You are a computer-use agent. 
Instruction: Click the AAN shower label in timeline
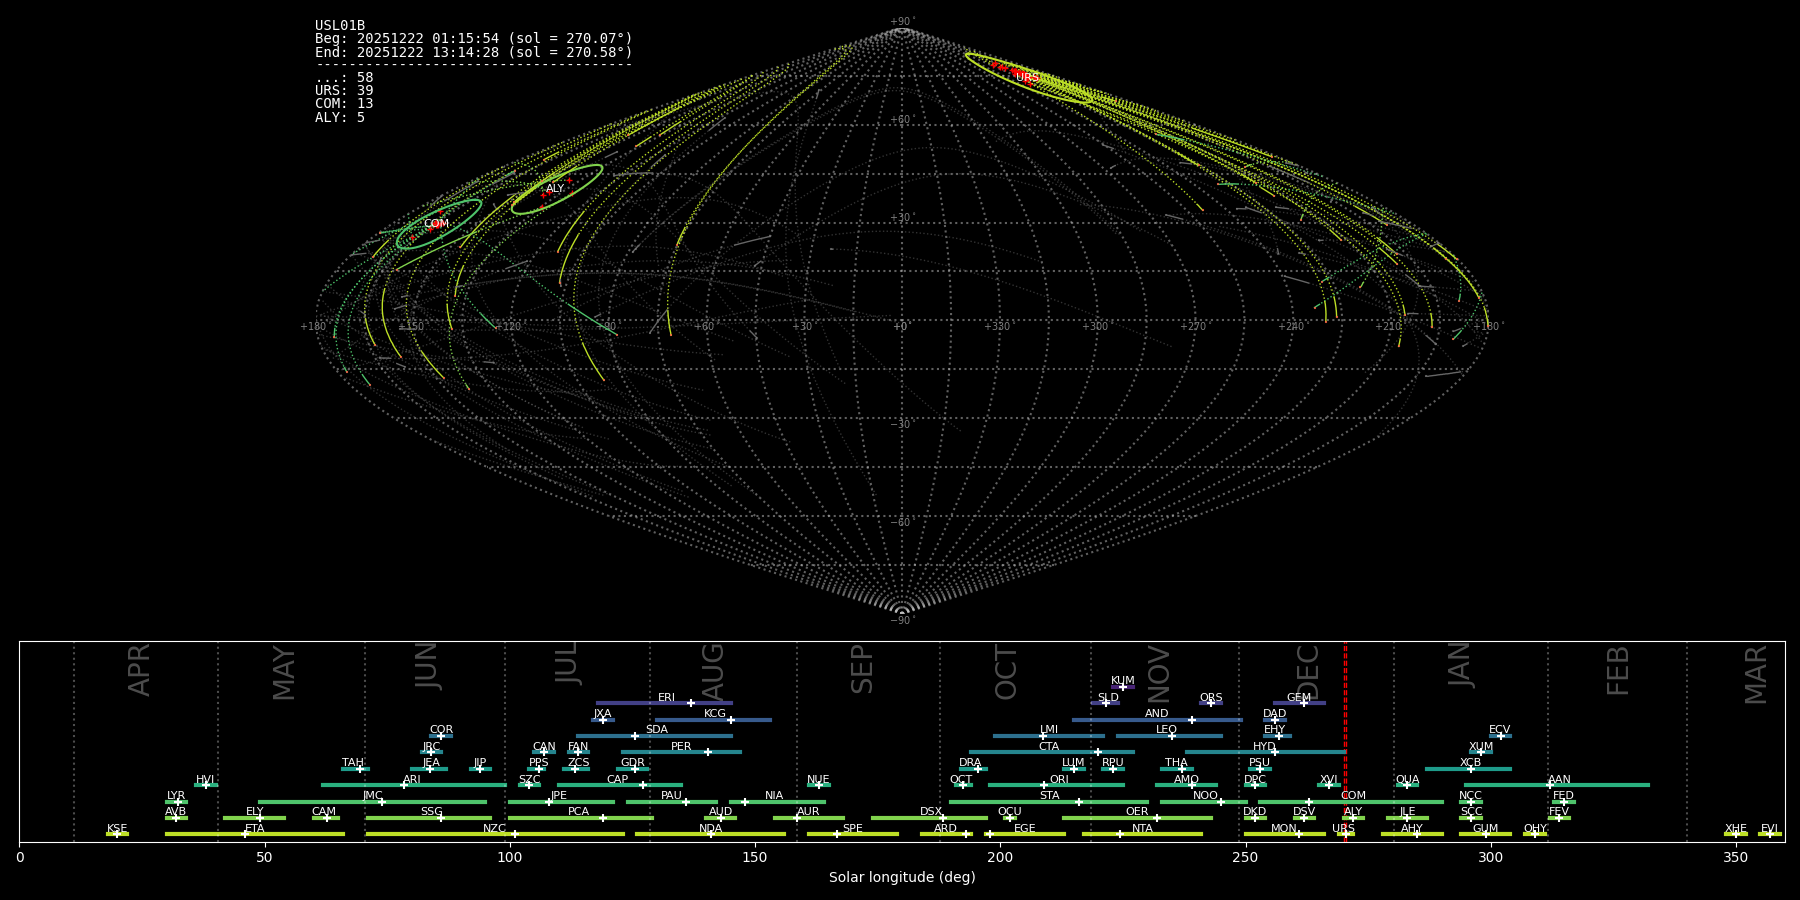[x=1559, y=780]
